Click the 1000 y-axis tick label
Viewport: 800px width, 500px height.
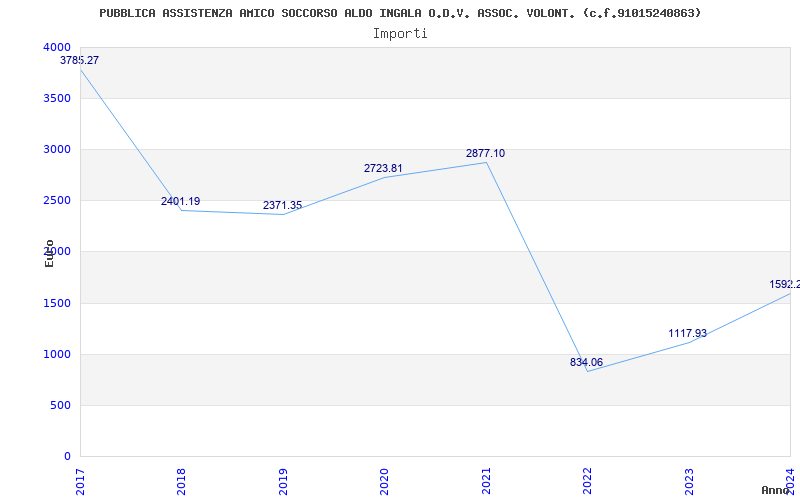57,355
